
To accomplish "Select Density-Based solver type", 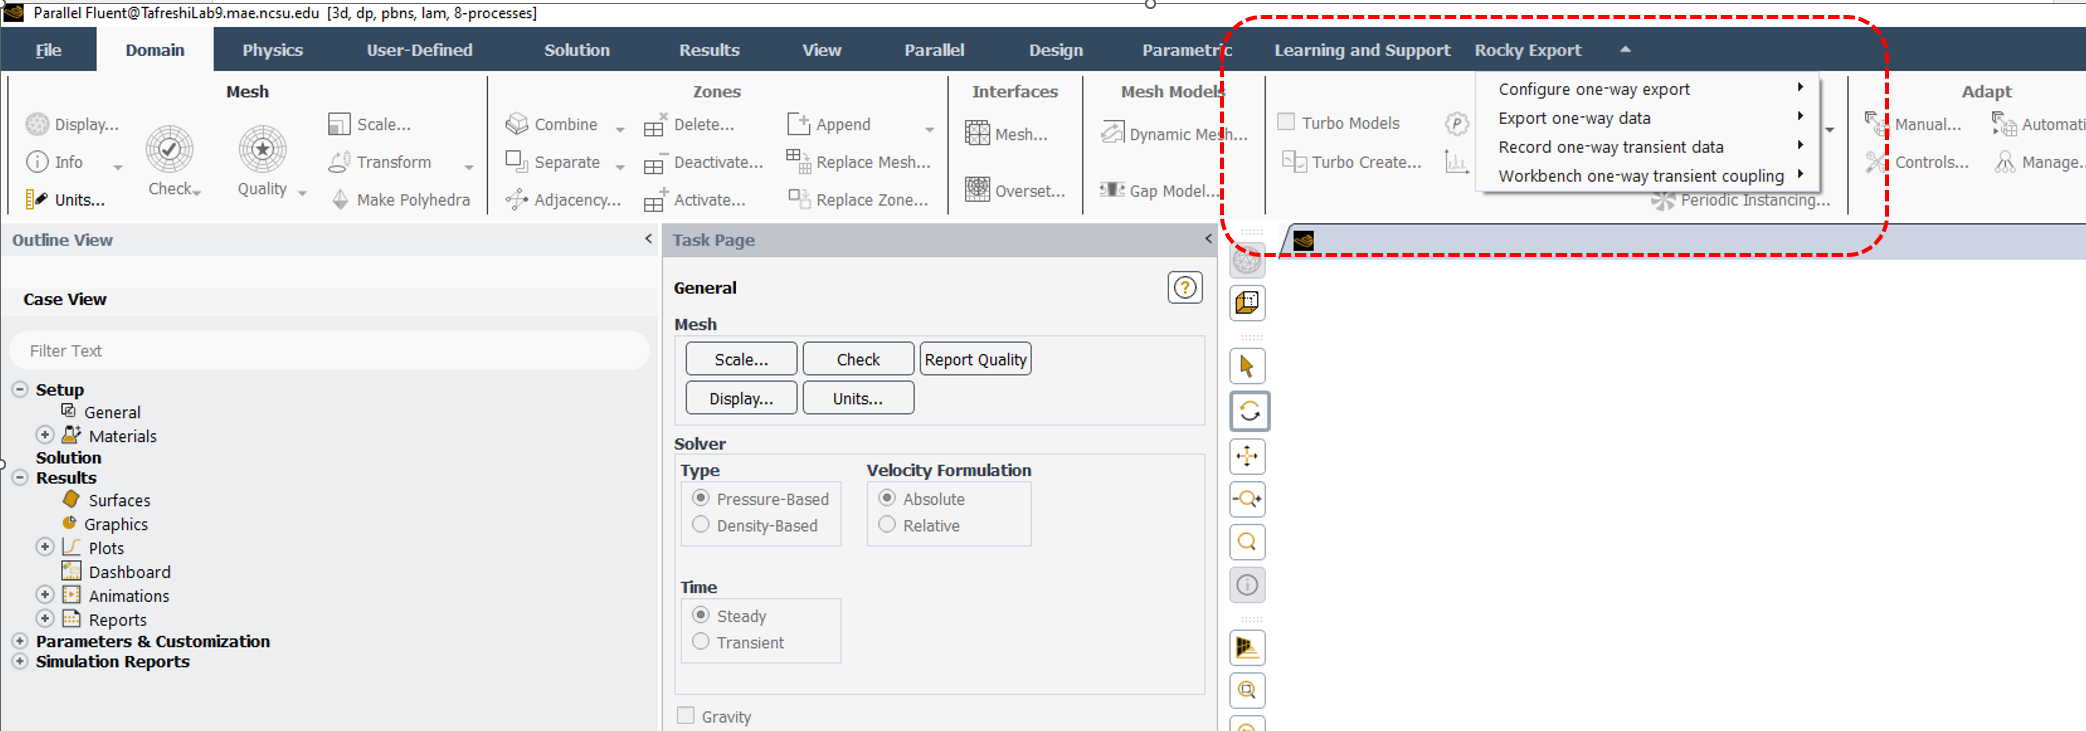I will (701, 525).
